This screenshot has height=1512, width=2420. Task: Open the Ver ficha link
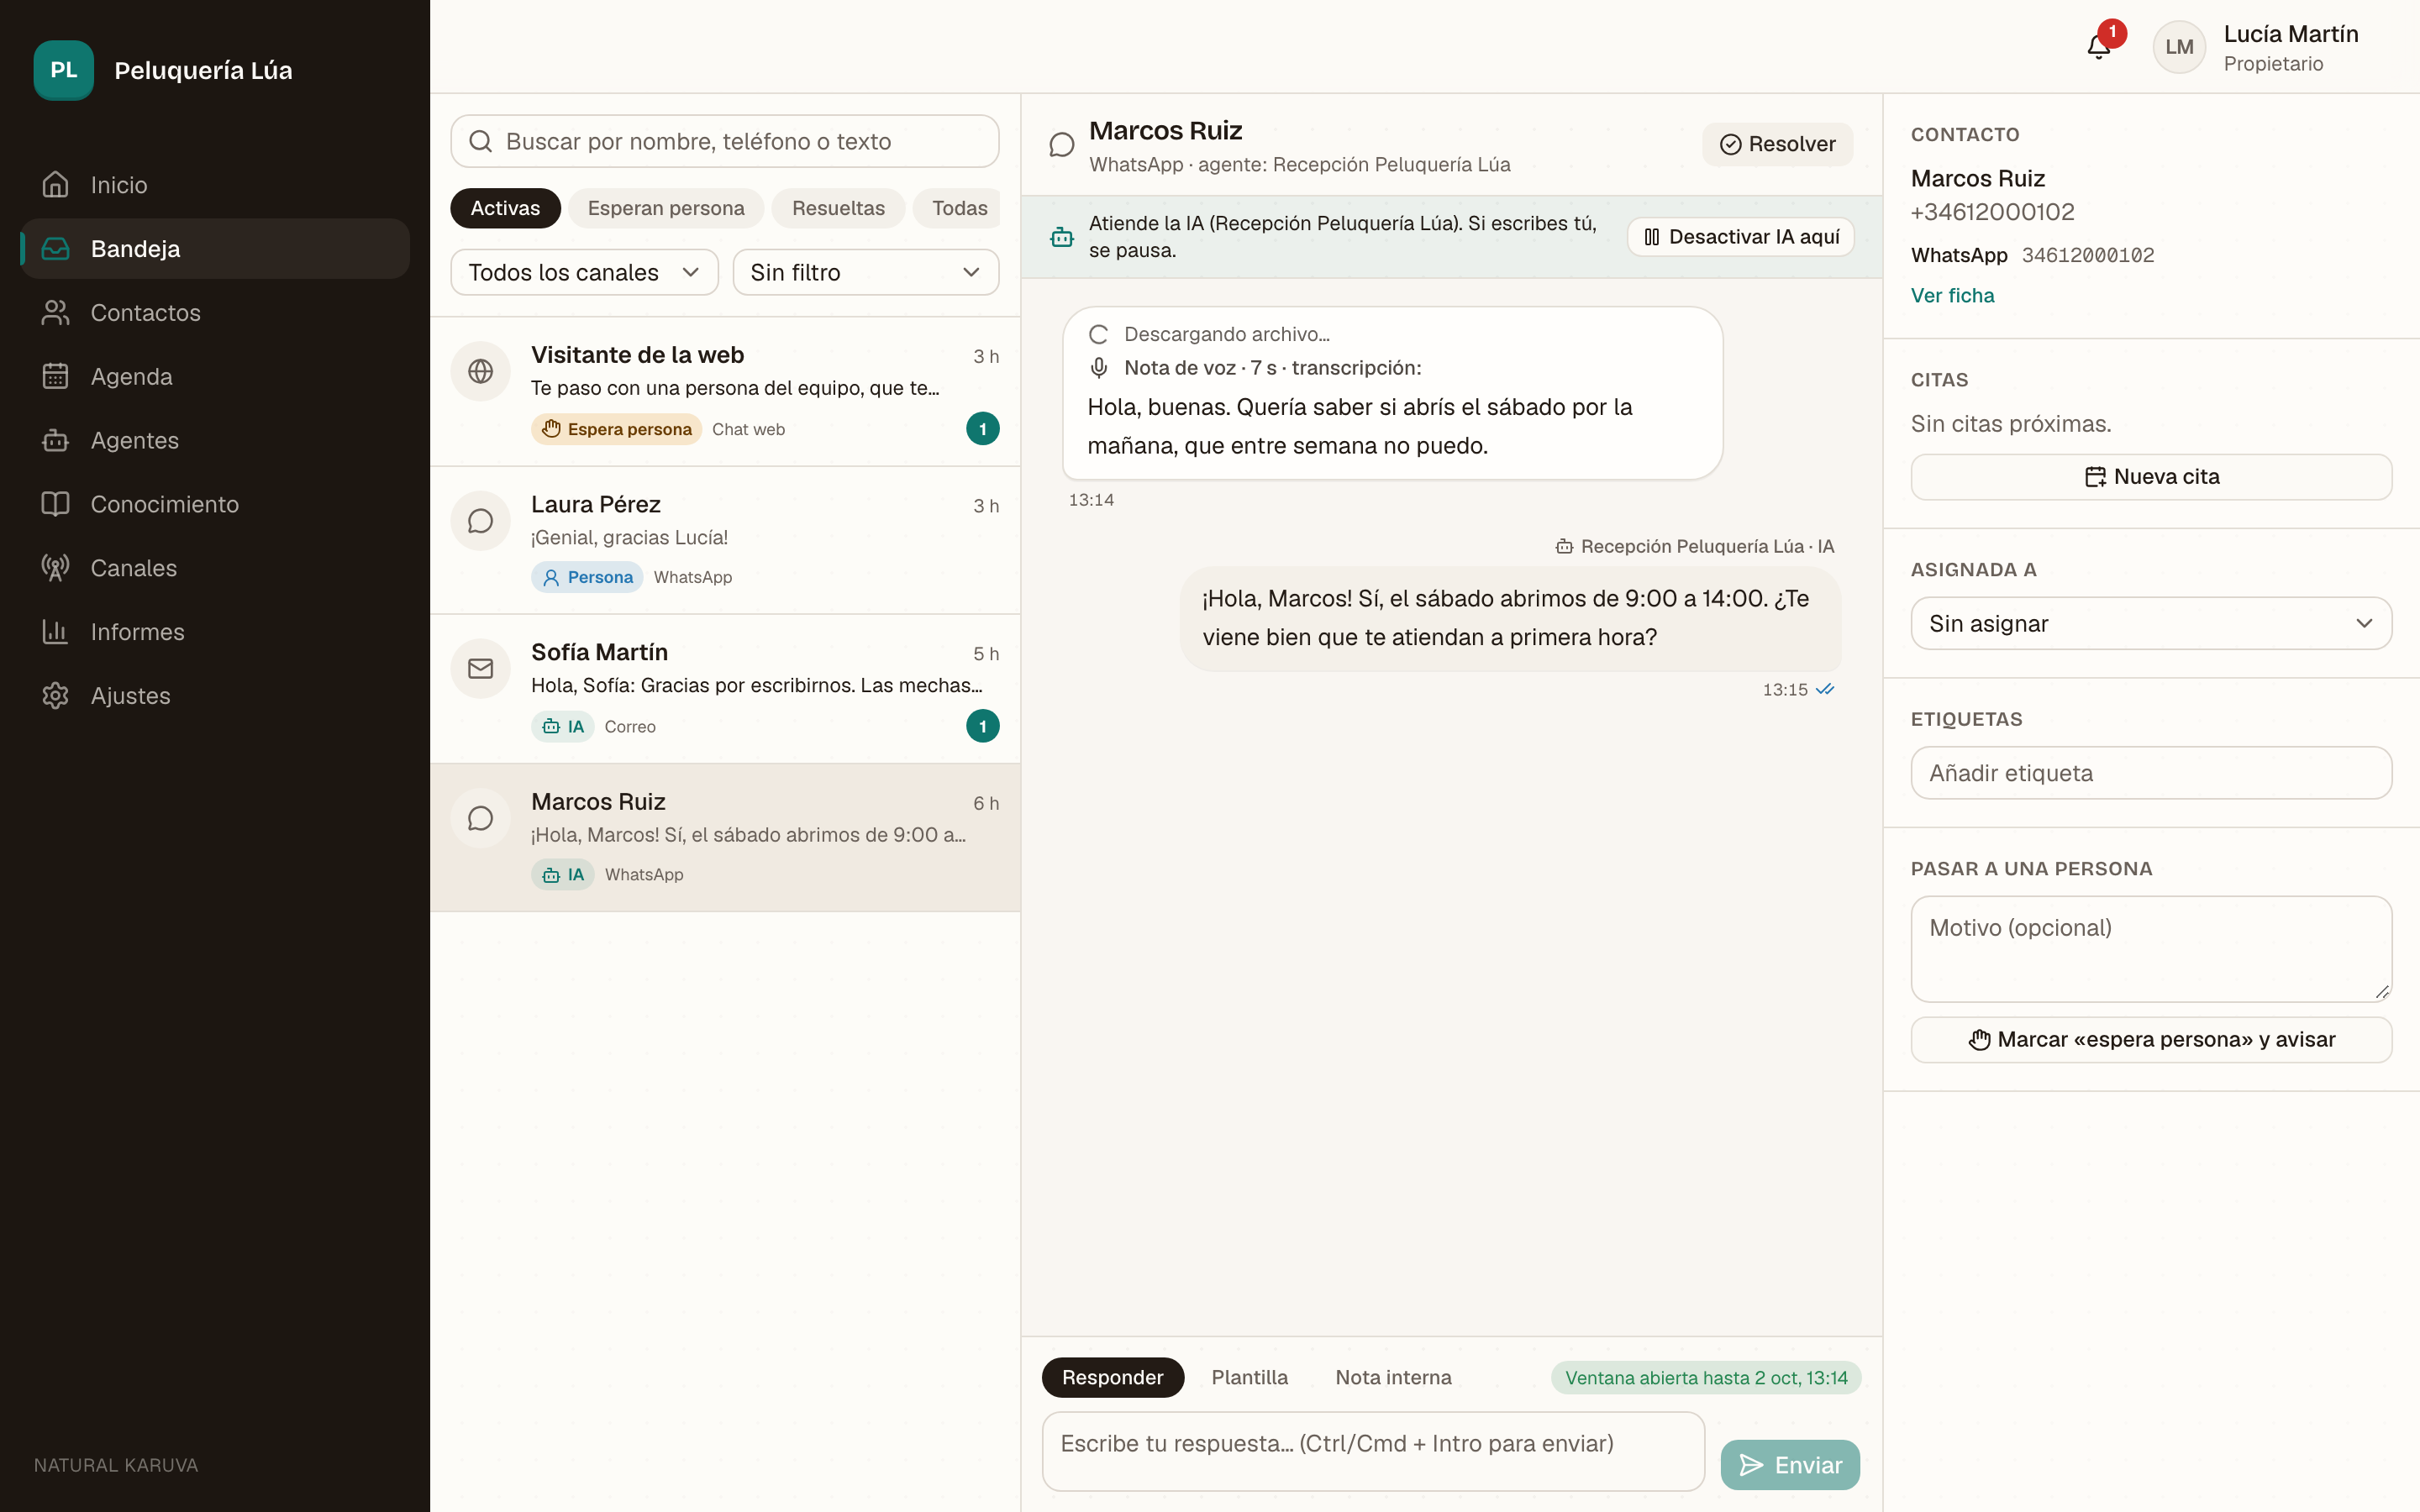(x=1952, y=295)
